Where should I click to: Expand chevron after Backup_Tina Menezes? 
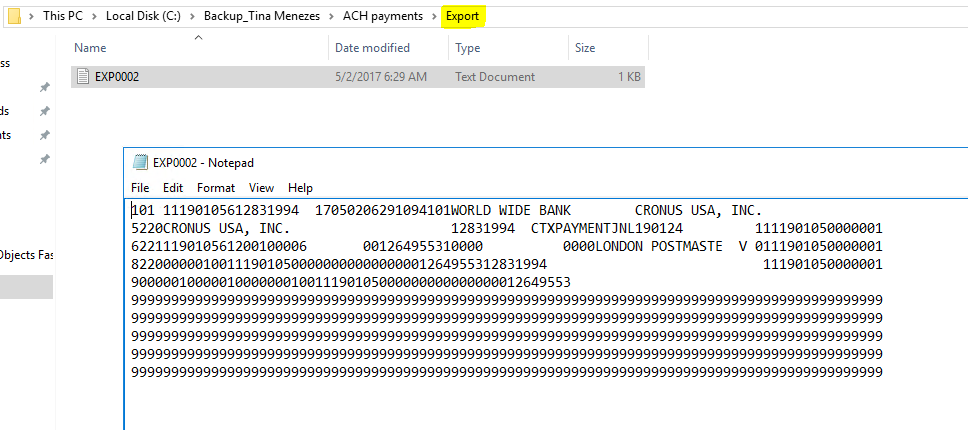pyautogui.click(x=332, y=16)
